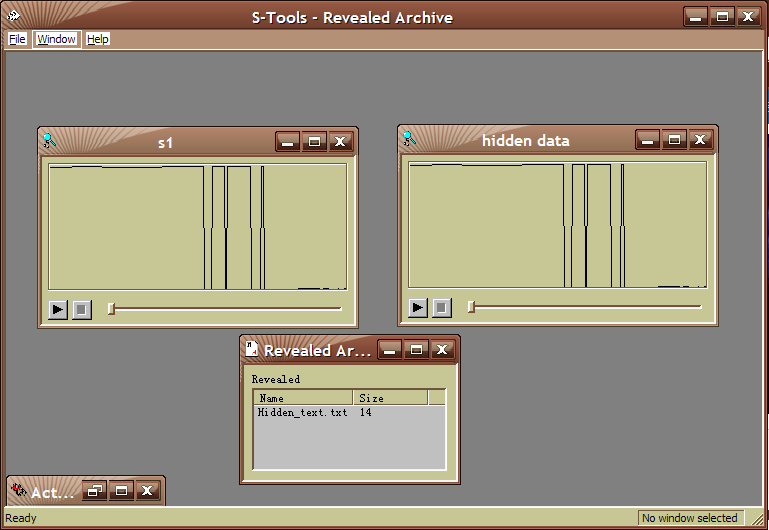Image resolution: width=769 pixels, height=530 pixels.
Task: Minimize the main S-Tools window
Action: (696, 17)
